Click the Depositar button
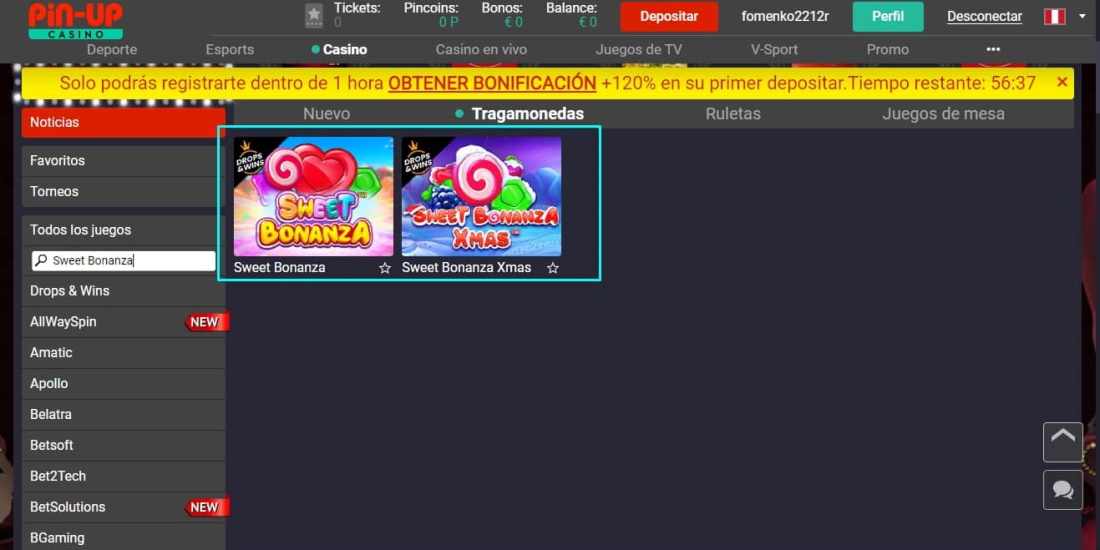This screenshot has height=550, width=1100. (669, 17)
